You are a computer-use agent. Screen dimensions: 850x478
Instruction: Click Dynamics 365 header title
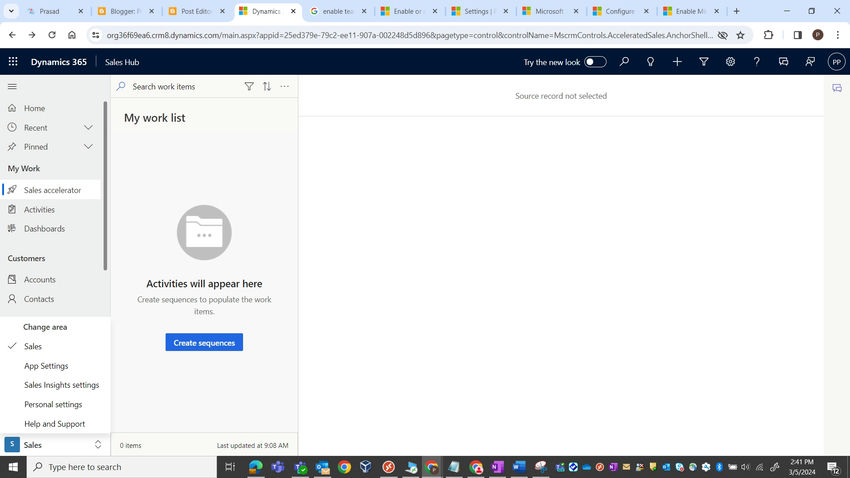point(59,62)
